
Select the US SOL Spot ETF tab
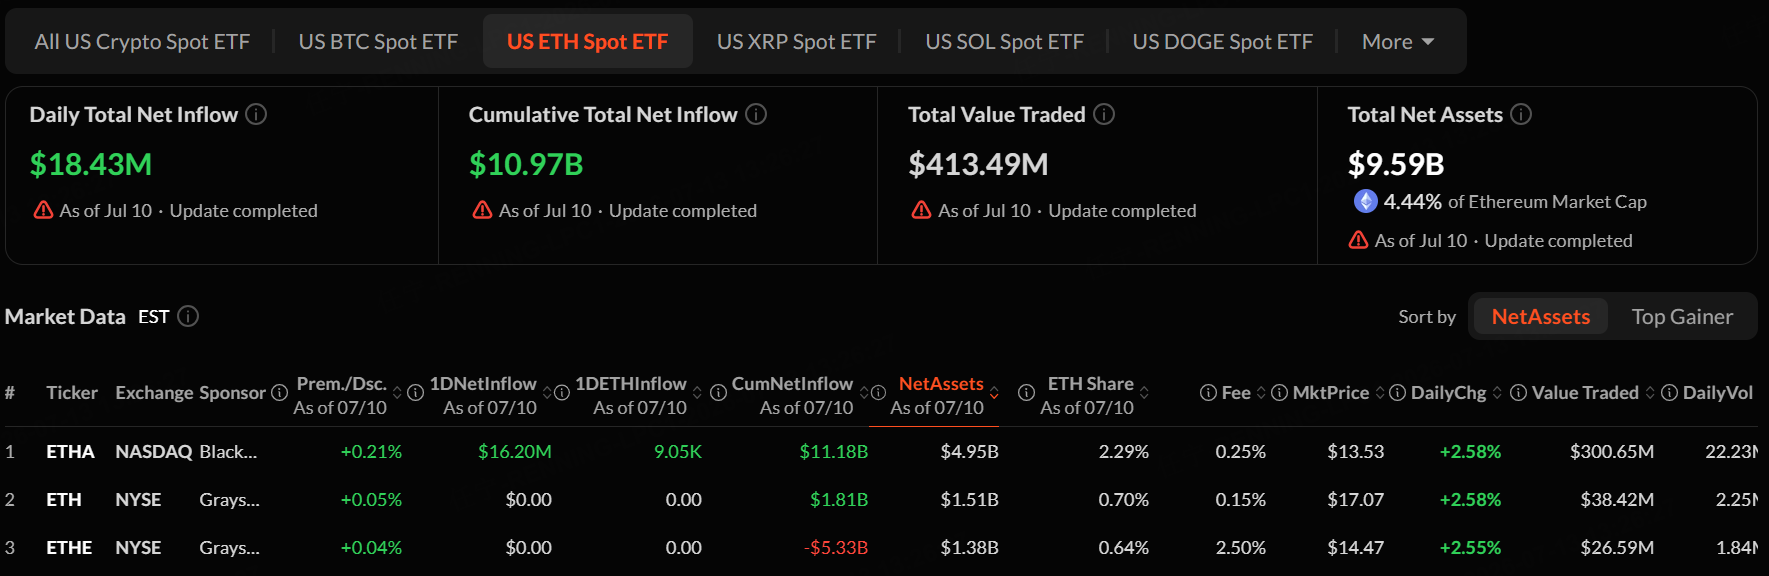1004,42
